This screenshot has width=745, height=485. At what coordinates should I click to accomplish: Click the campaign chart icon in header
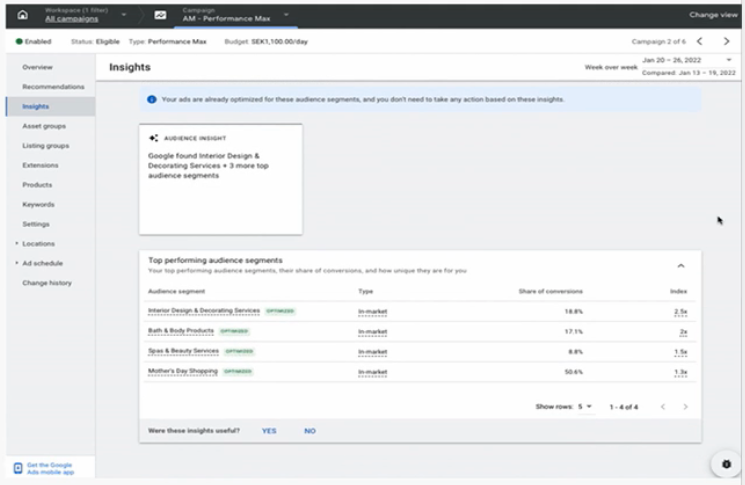coord(160,15)
